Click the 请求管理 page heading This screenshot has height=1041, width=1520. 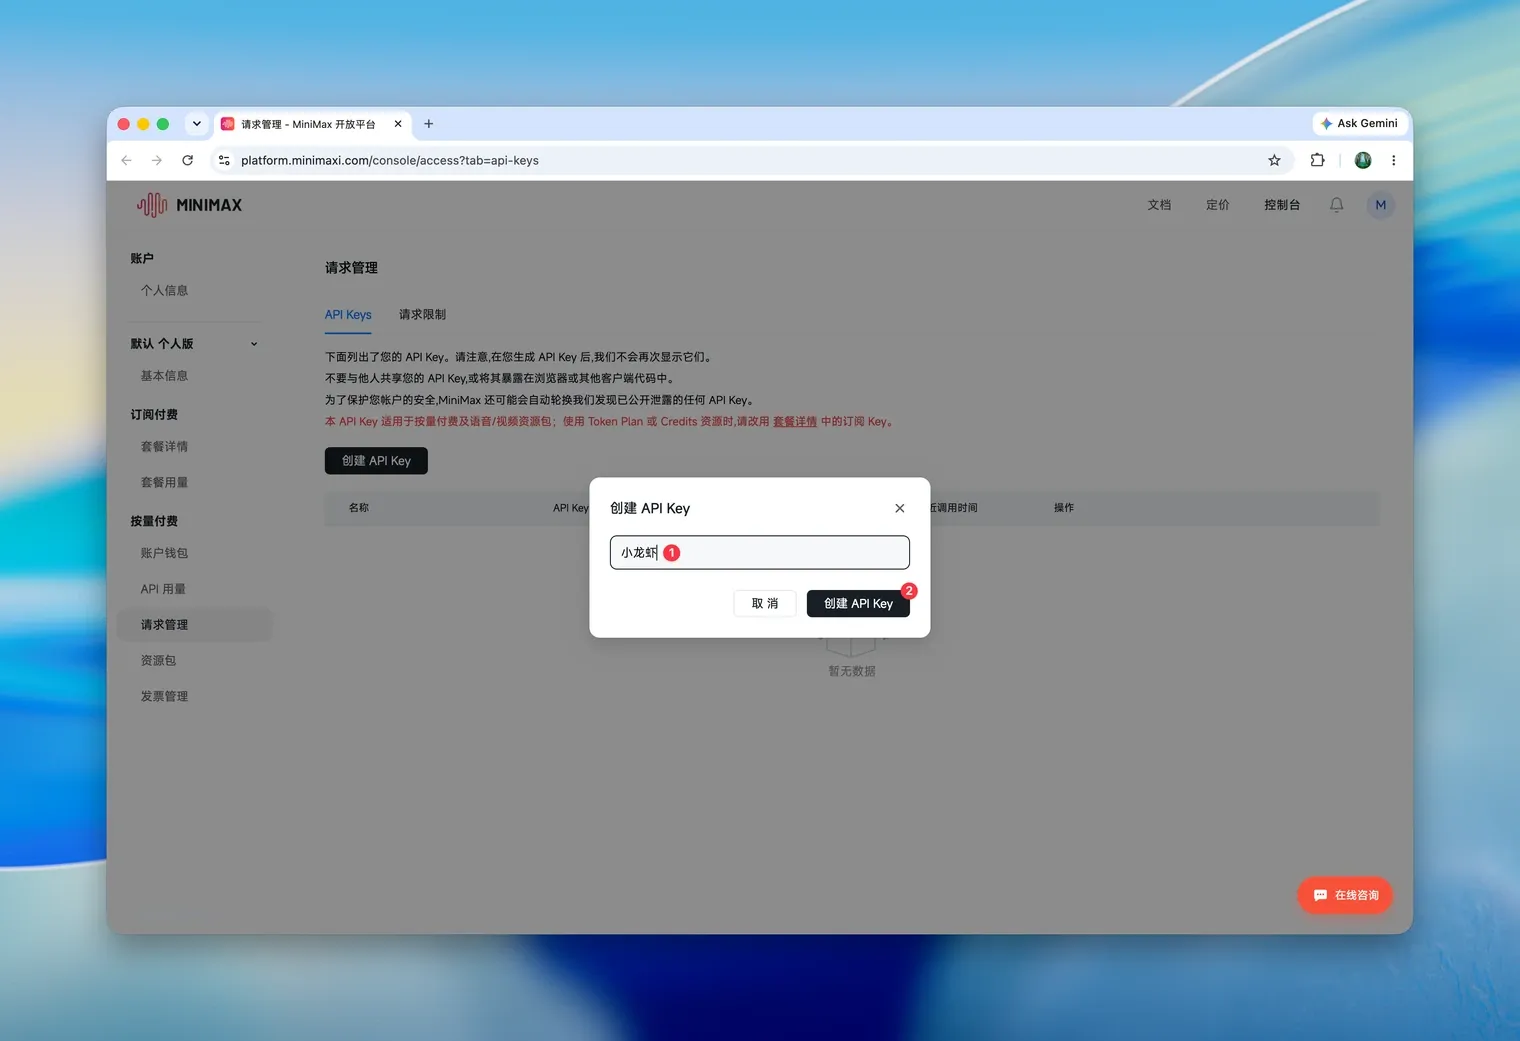pos(351,268)
